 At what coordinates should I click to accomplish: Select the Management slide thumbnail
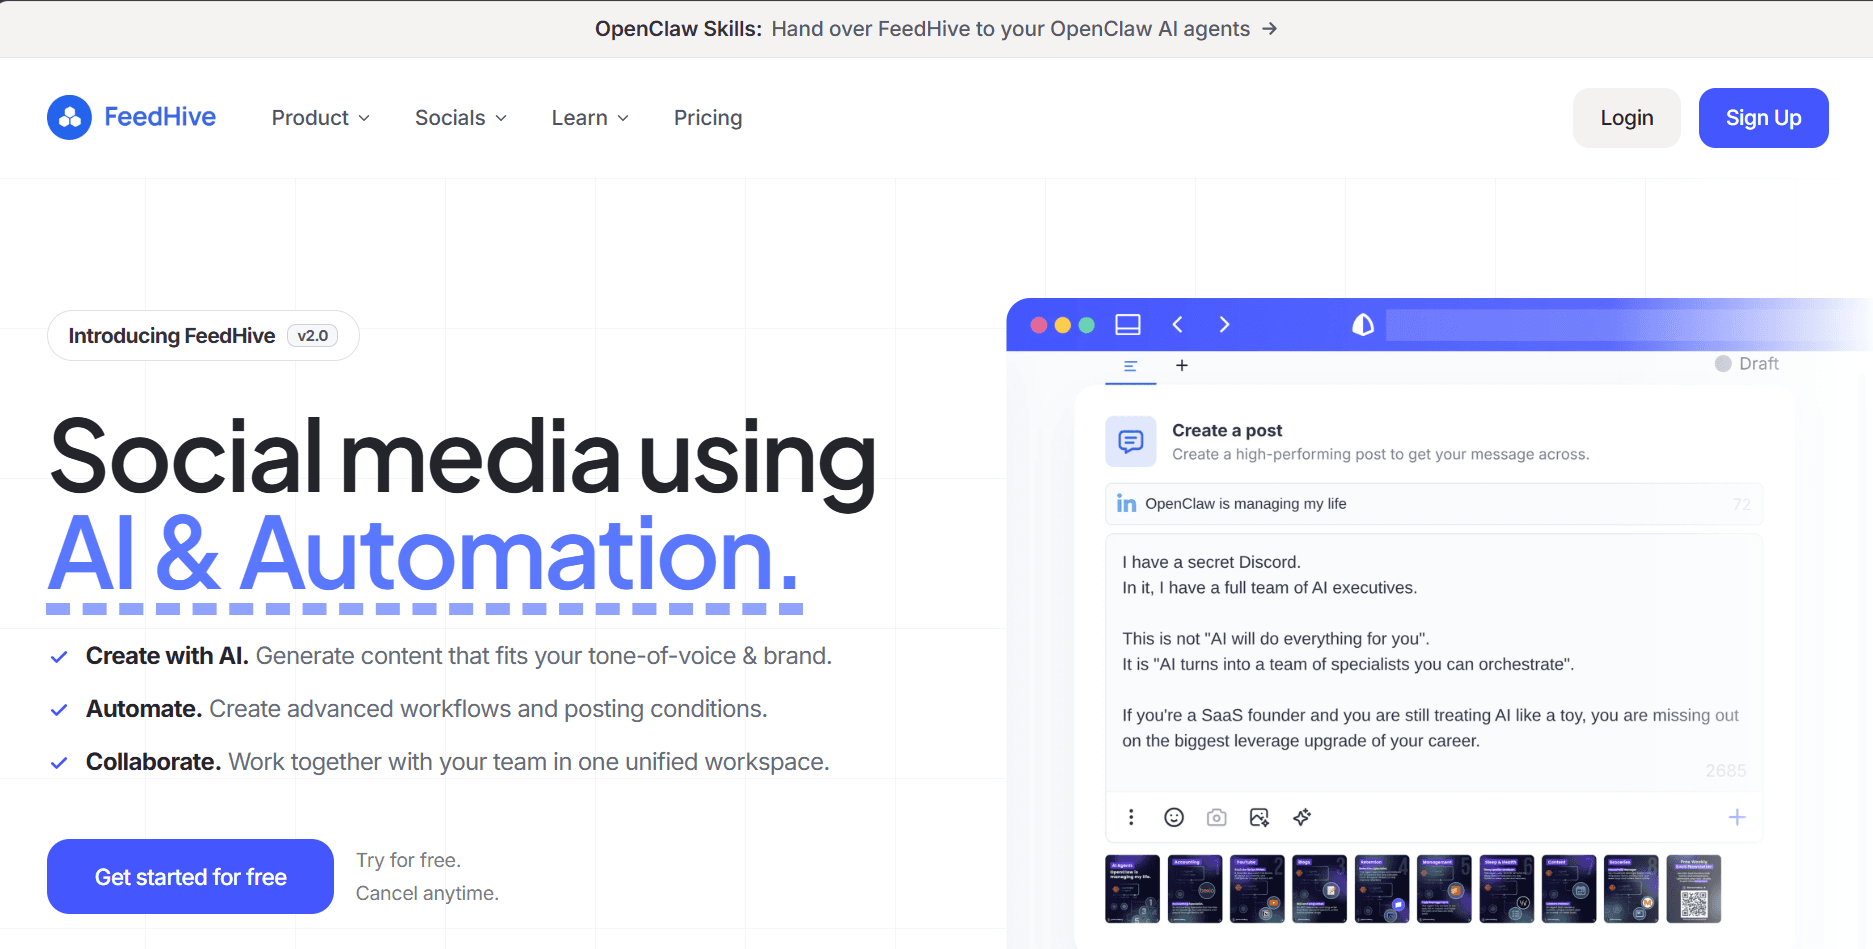[1444, 889]
